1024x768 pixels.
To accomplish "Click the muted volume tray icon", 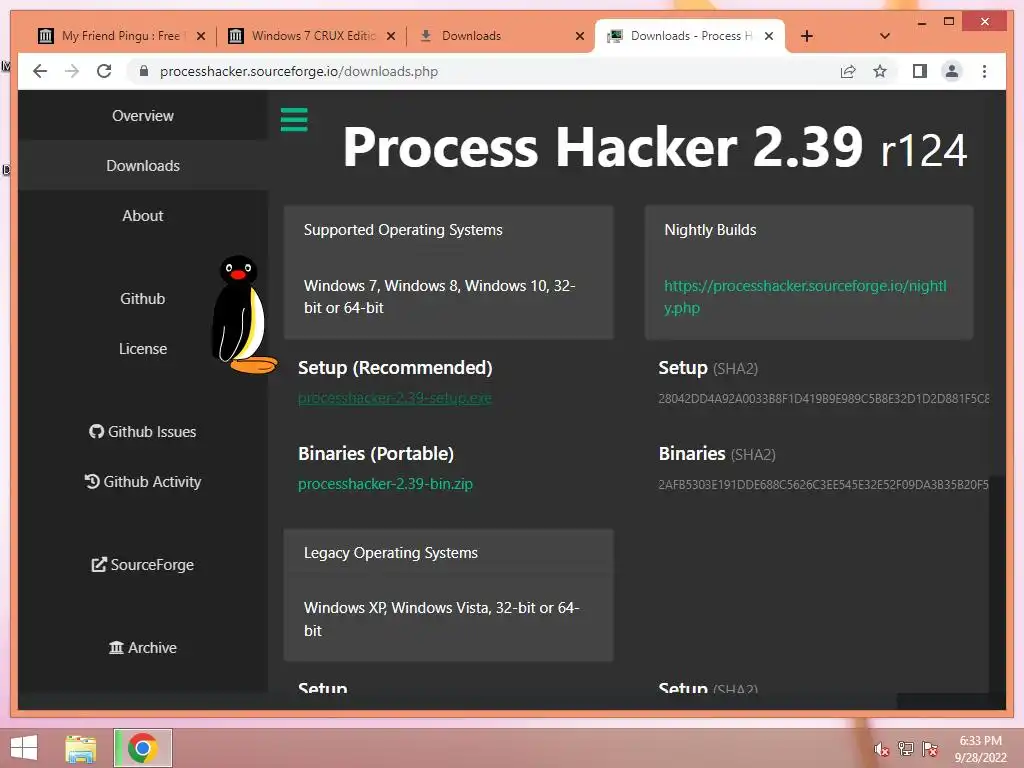I will click(882, 749).
